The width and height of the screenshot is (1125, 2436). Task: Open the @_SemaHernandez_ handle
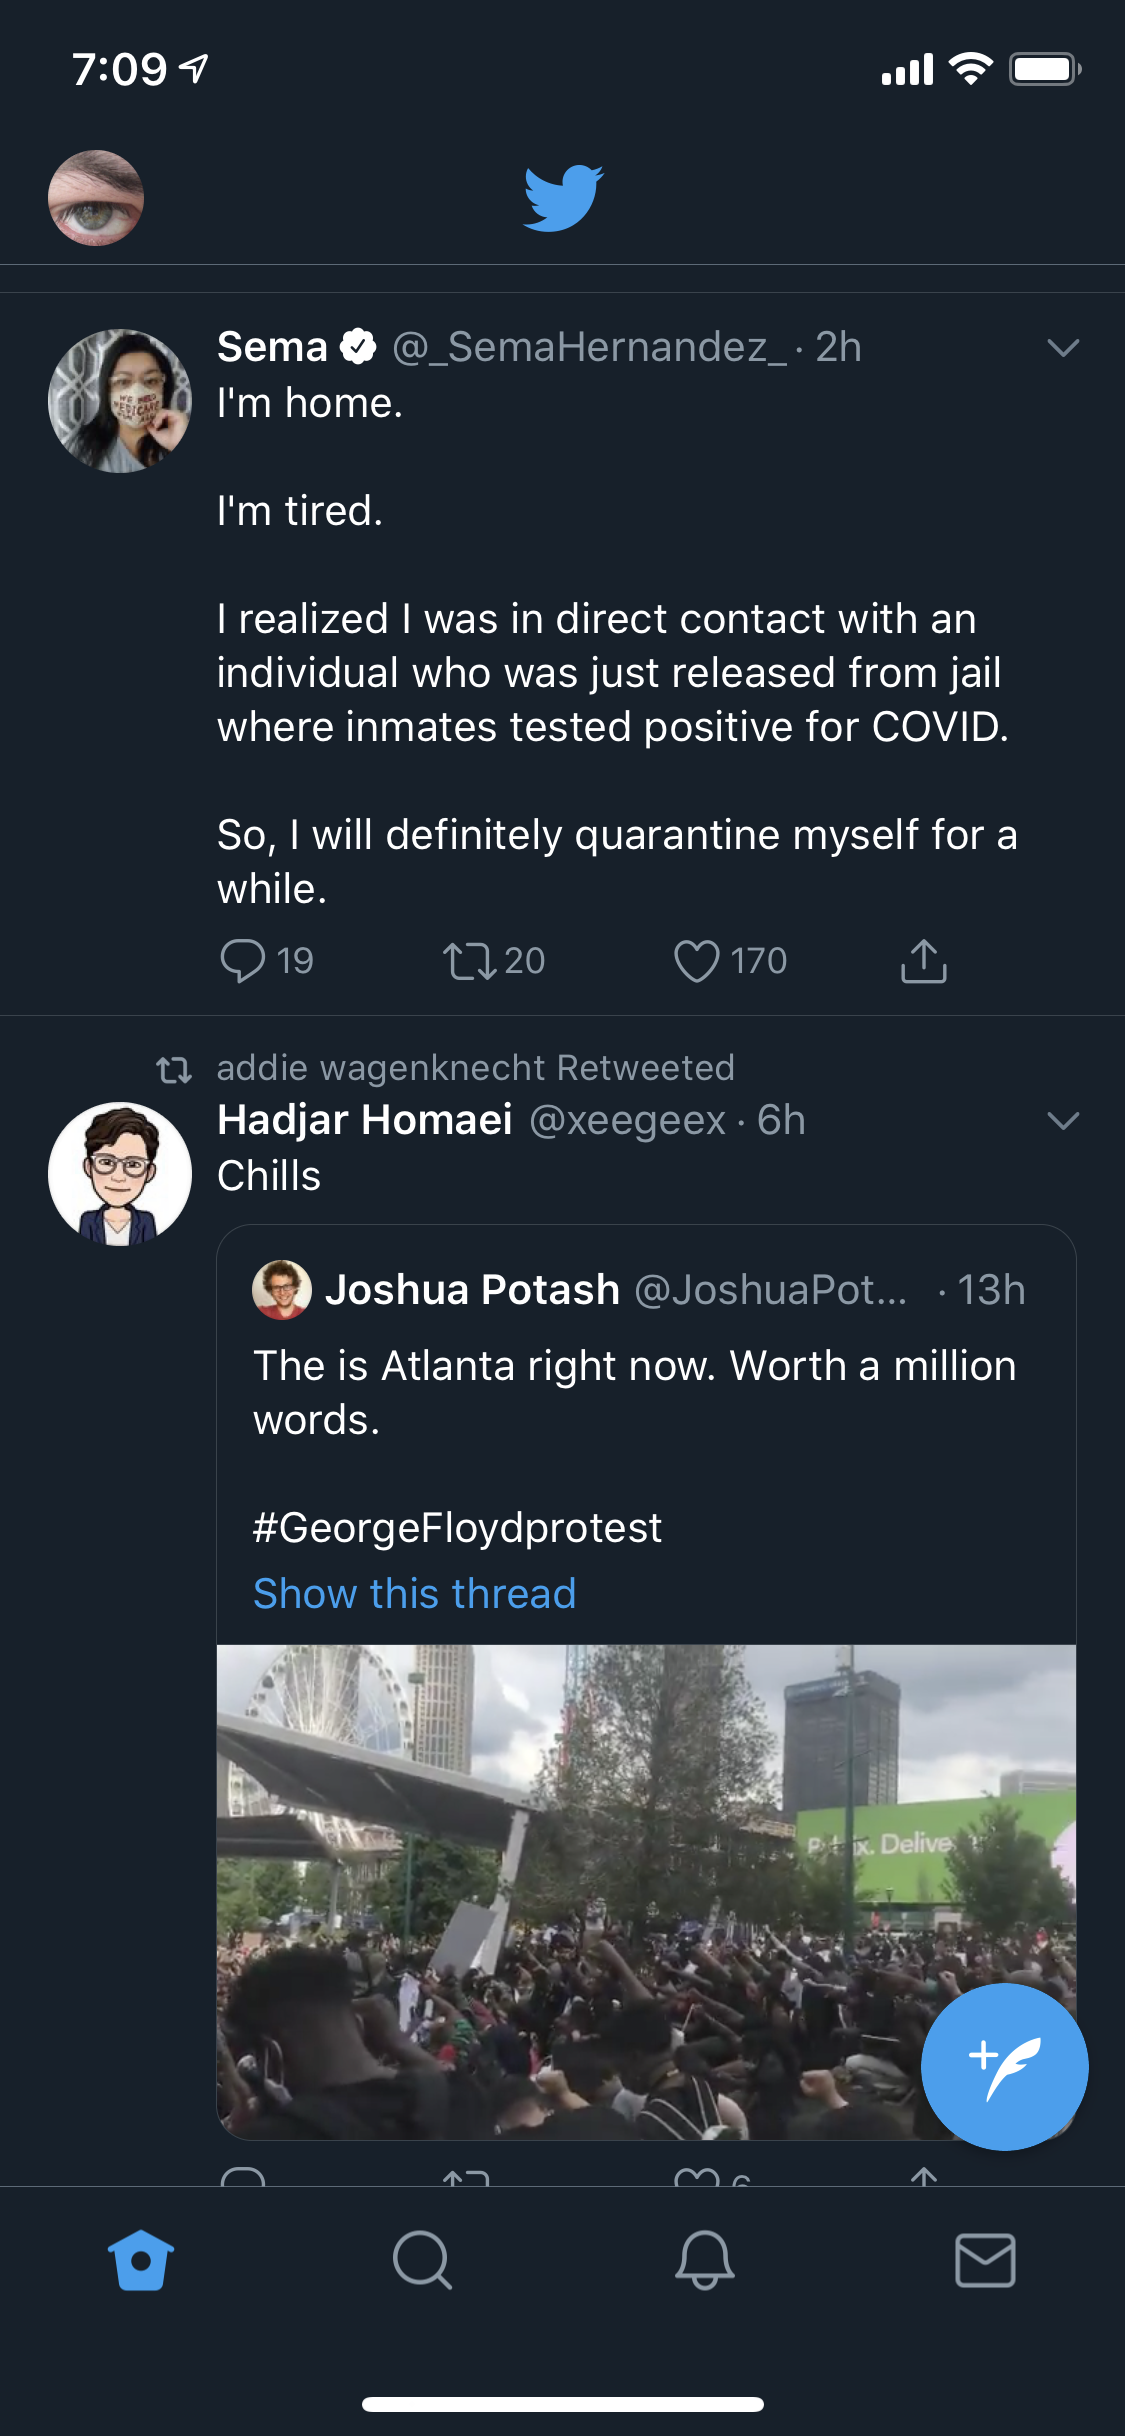pyautogui.click(x=589, y=348)
